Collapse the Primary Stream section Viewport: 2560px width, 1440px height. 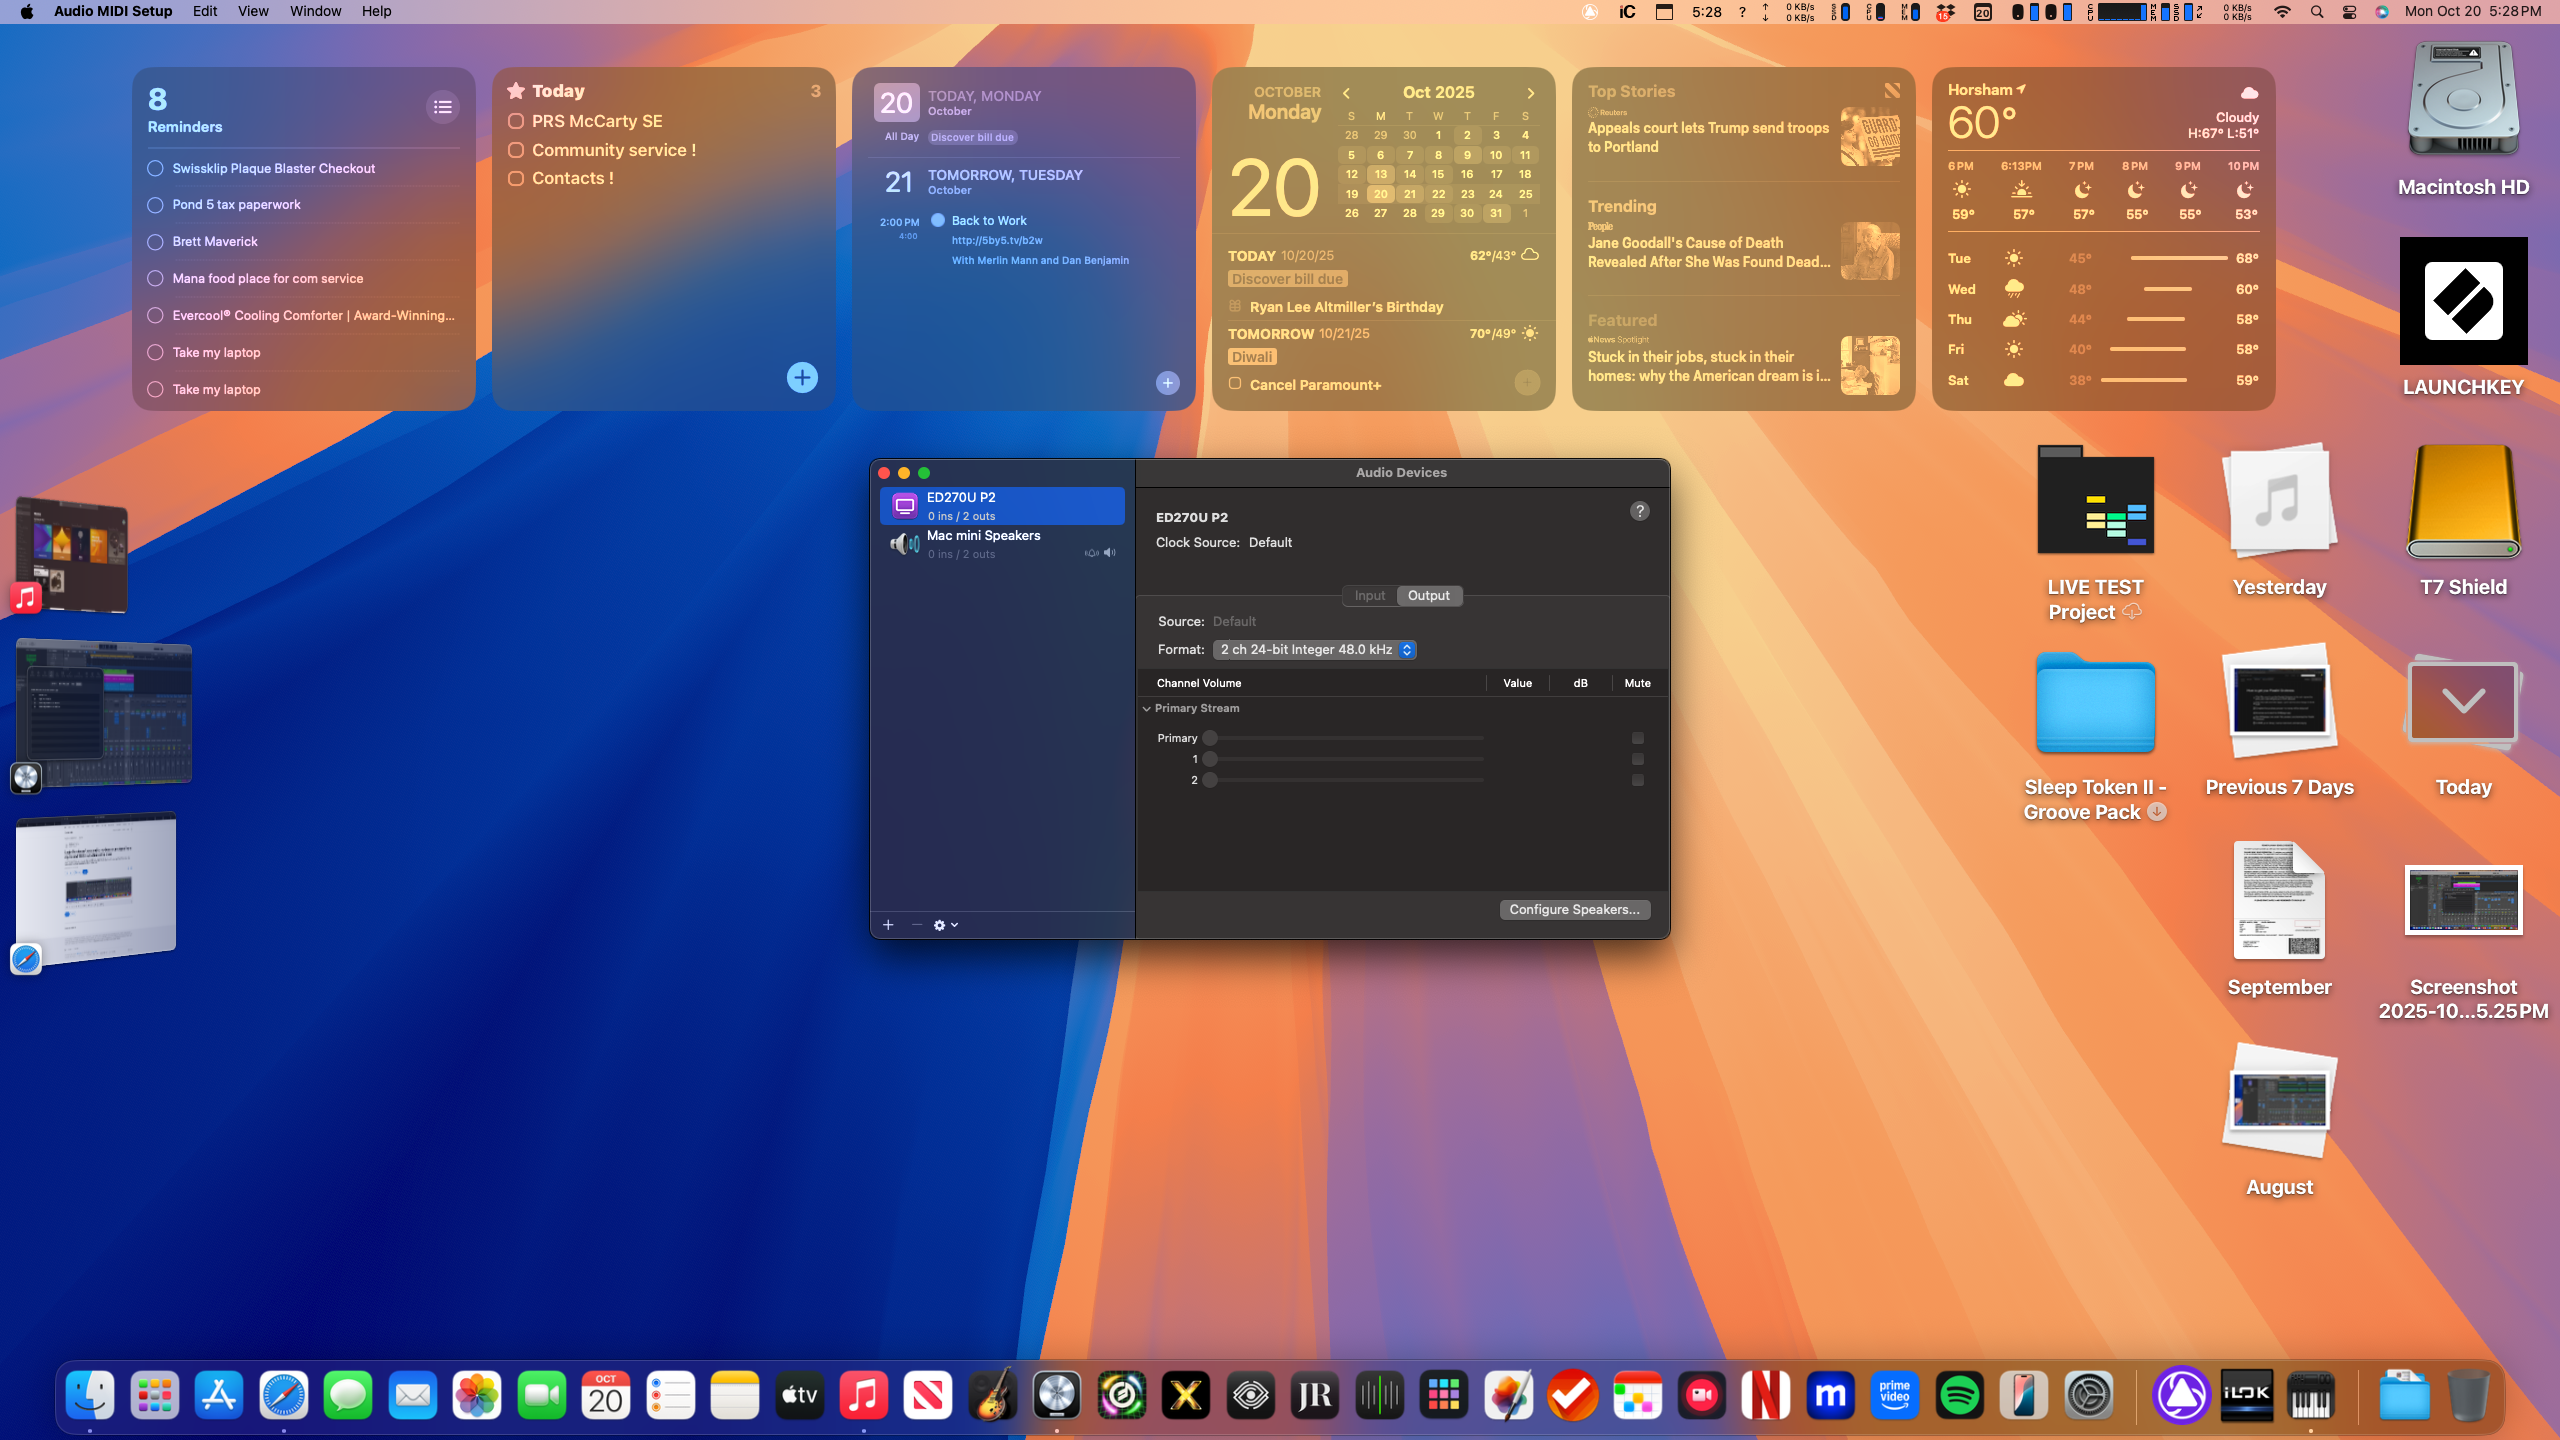1147,708
